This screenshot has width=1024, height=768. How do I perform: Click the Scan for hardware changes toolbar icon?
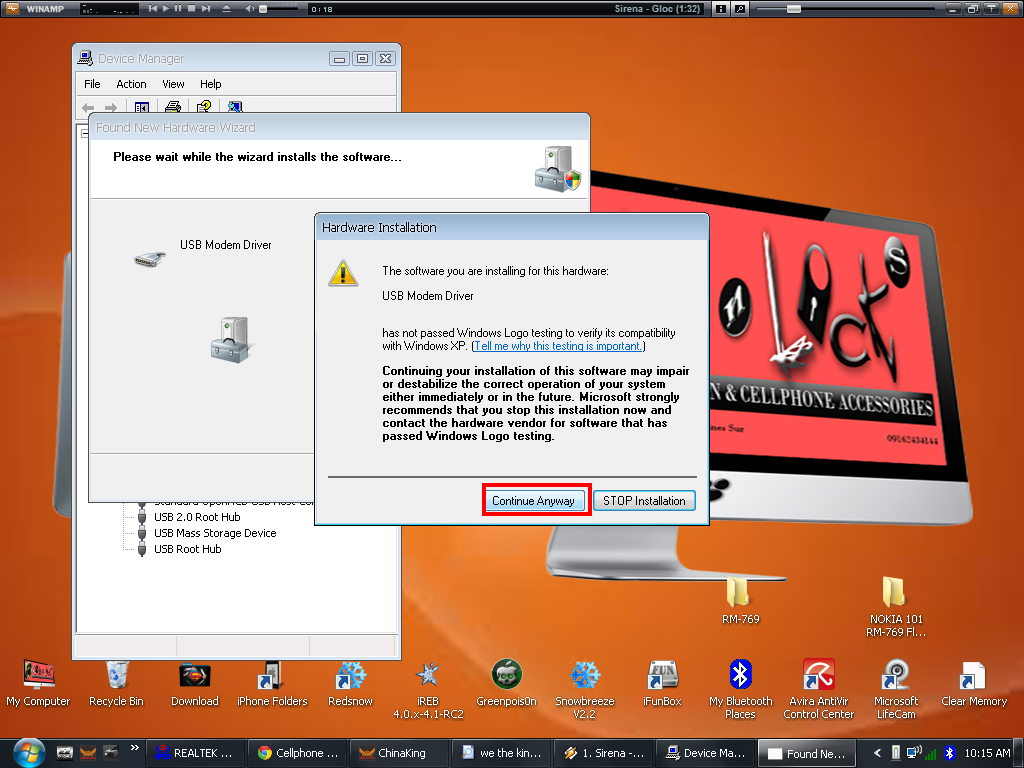[x=235, y=106]
